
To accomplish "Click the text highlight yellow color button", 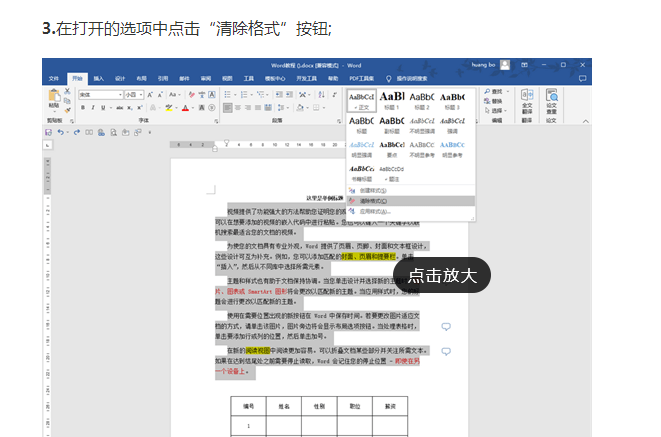I will tap(169, 108).
